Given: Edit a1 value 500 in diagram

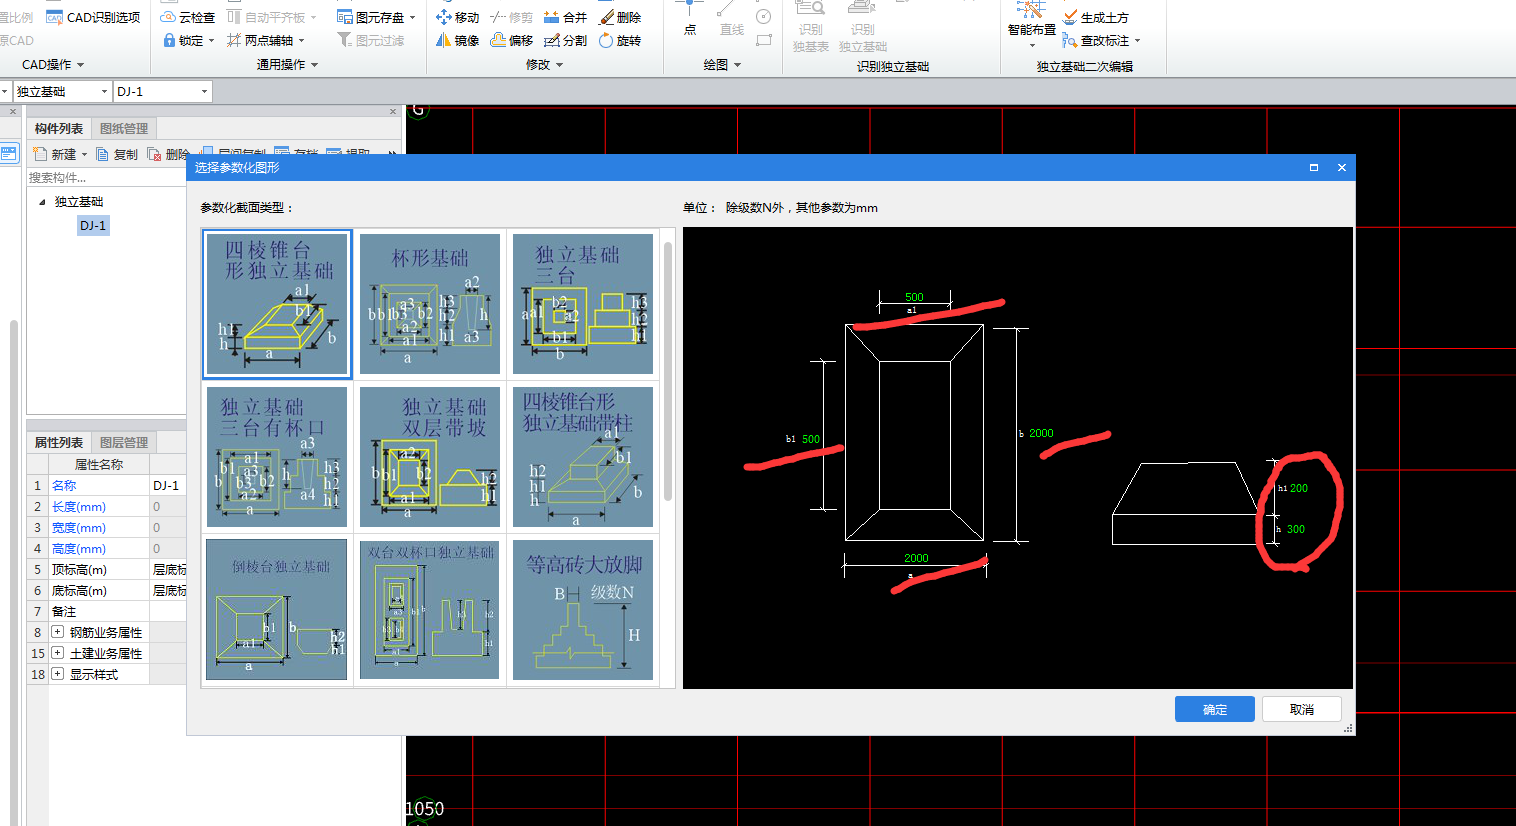Looking at the screenshot, I should point(914,297).
